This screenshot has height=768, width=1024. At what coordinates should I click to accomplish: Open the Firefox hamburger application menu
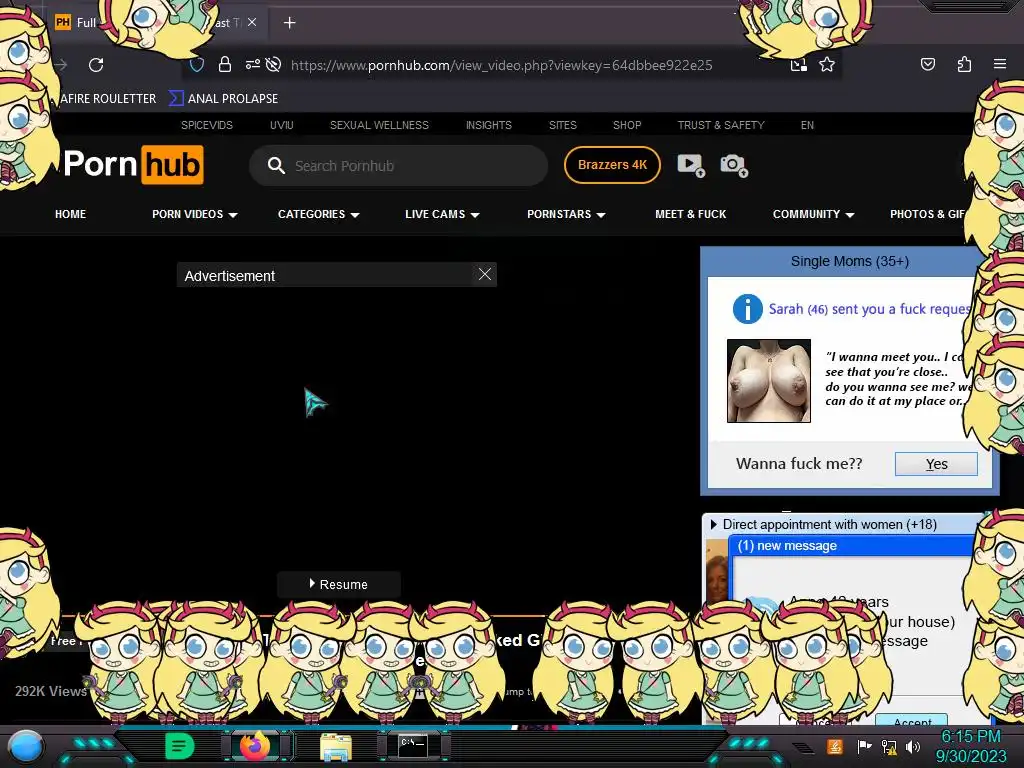pyautogui.click(x=1000, y=64)
